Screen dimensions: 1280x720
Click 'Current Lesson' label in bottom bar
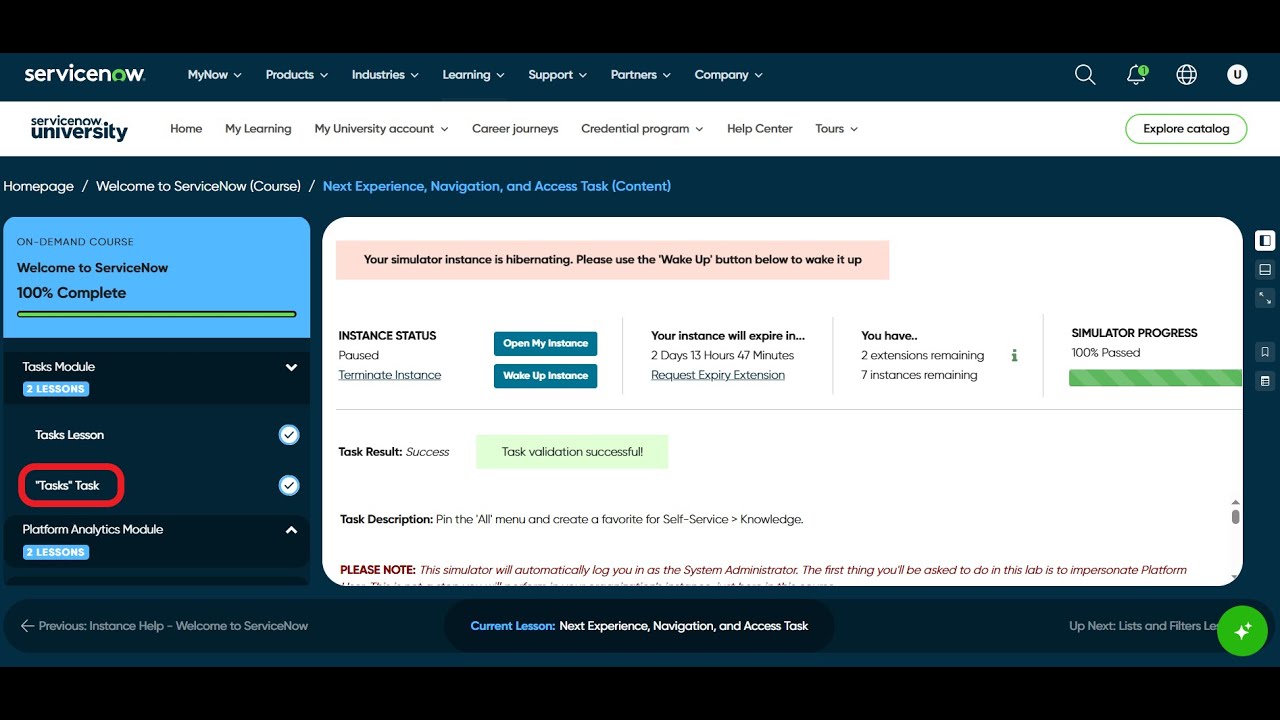pos(513,626)
